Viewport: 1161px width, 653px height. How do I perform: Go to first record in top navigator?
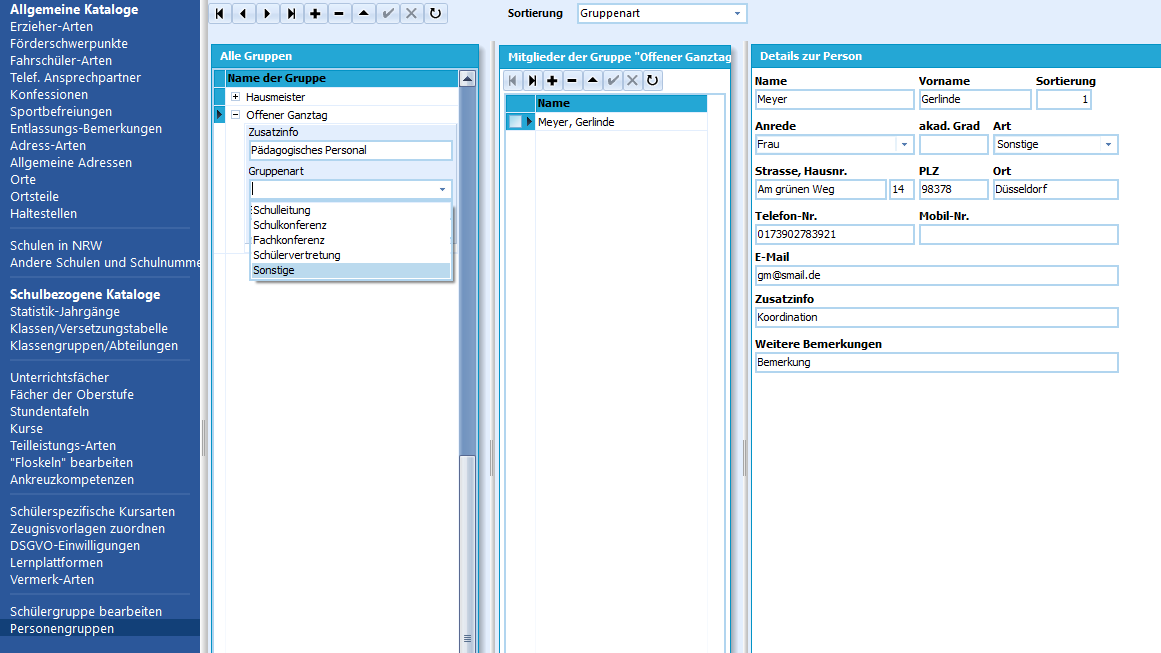[220, 13]
